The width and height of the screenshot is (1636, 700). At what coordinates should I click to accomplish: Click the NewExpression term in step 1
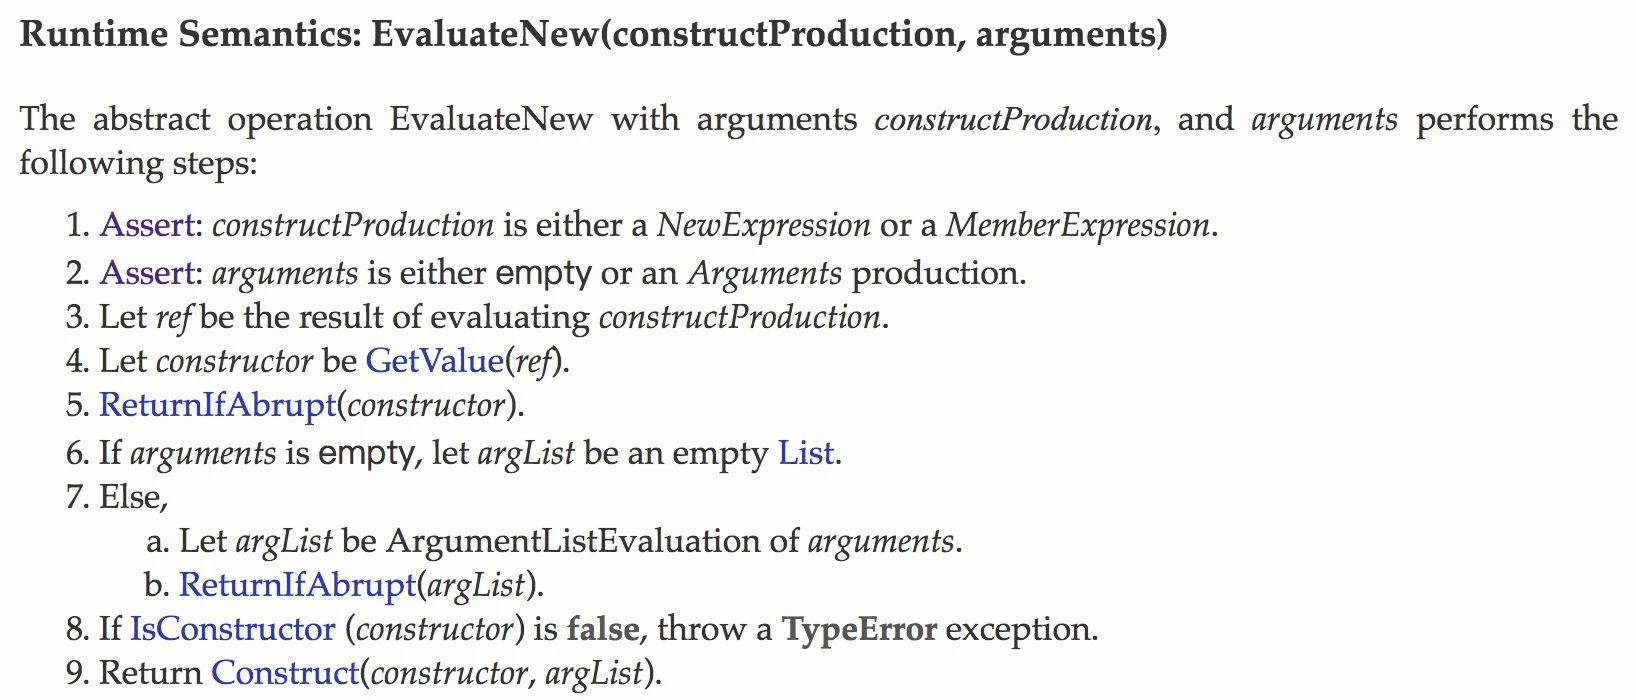tap(763, 225)
